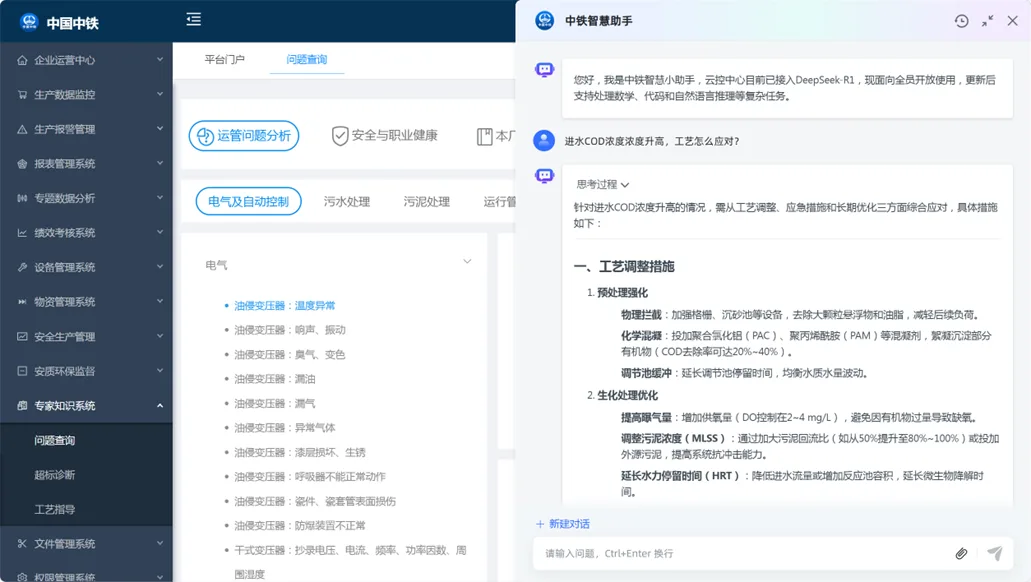Image resolution: width=1031 pixels, height=582 pixels.
Task: Open 油侵变压器：漏油 link
Action: pos(275,379)
